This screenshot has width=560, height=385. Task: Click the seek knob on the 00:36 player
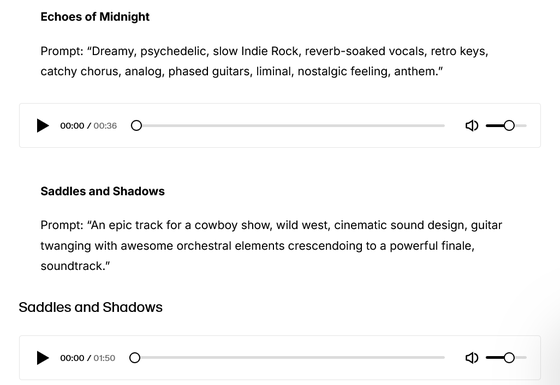tap(136, 126)
